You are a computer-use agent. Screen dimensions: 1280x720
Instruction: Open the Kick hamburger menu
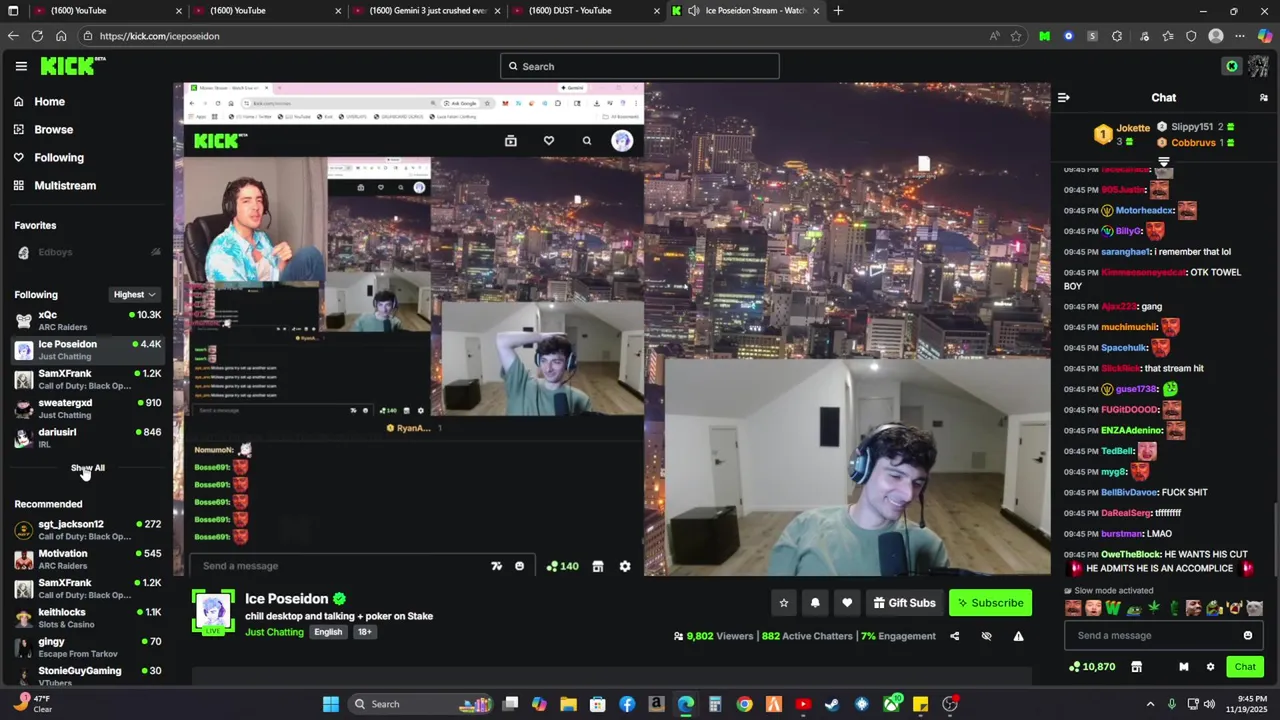coord(21,66)
